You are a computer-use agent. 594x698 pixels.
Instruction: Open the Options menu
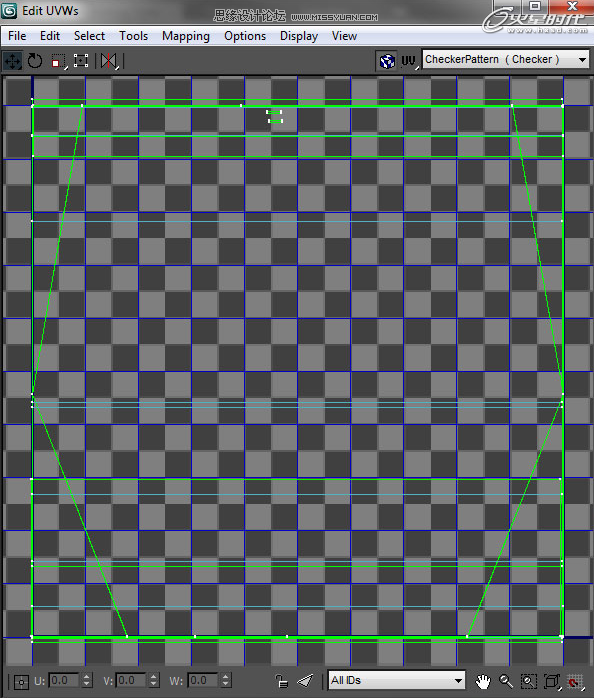click(245, 36)
